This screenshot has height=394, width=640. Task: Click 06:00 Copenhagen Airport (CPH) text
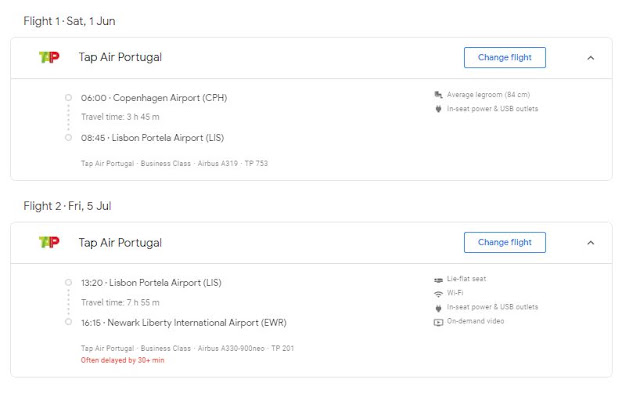[154, 98]
